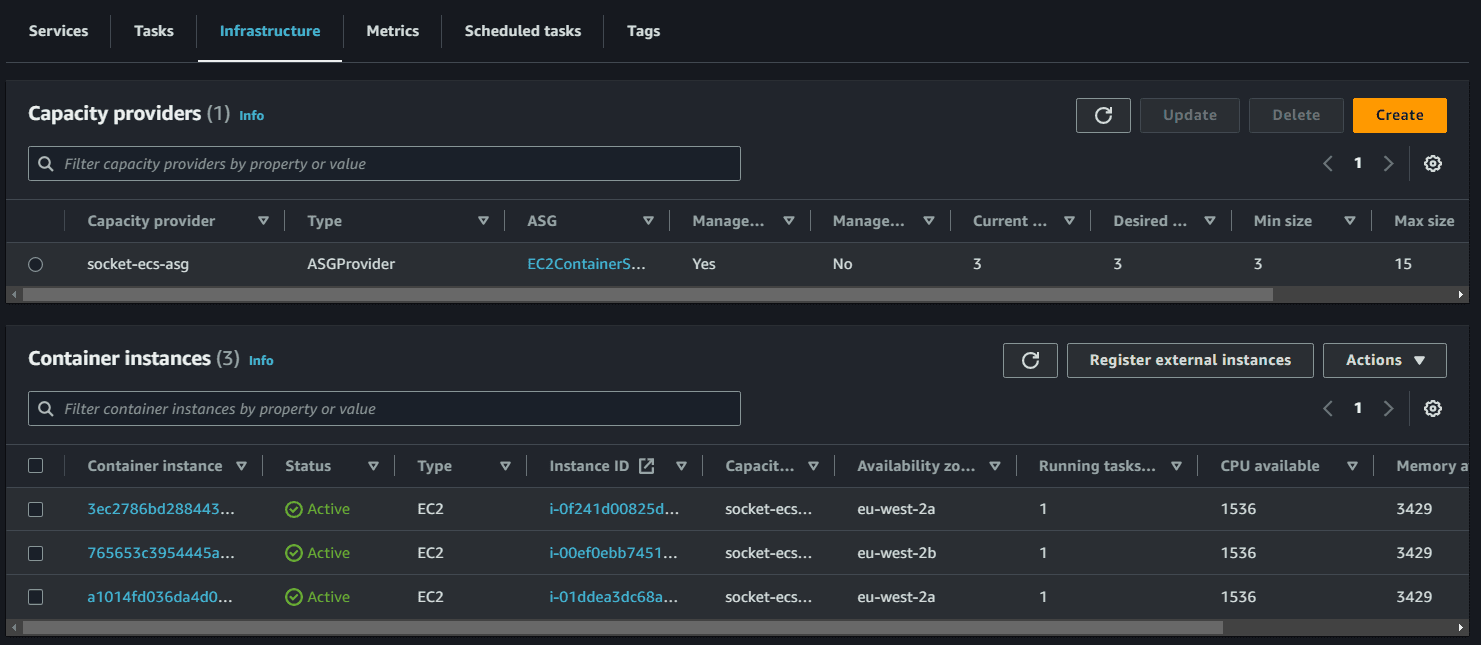
Task: Open Container instances column preferences gear
Action: (1433, 408)
